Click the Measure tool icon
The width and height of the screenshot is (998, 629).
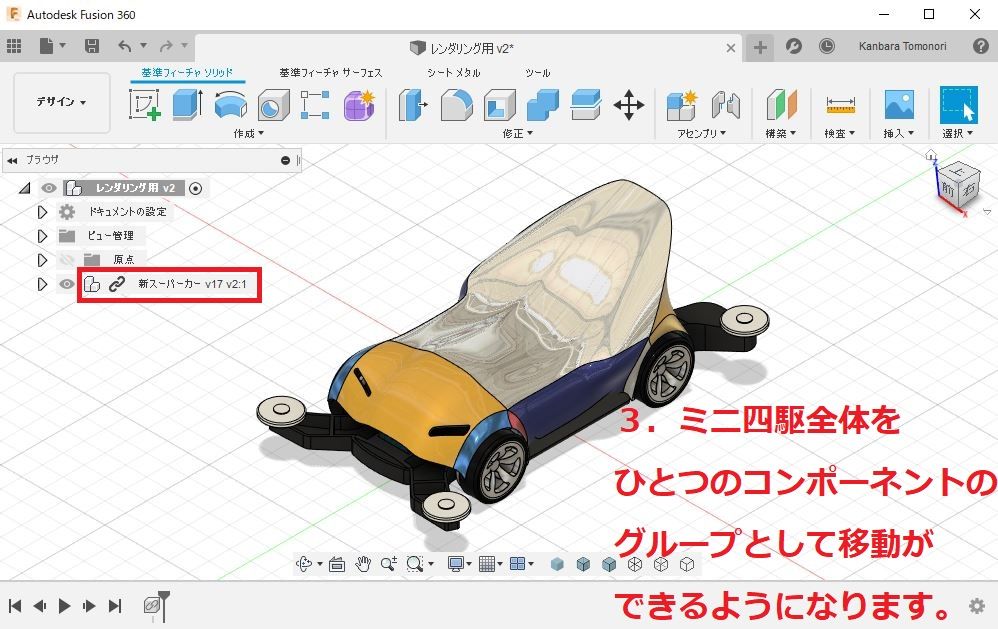coord(840,104)
